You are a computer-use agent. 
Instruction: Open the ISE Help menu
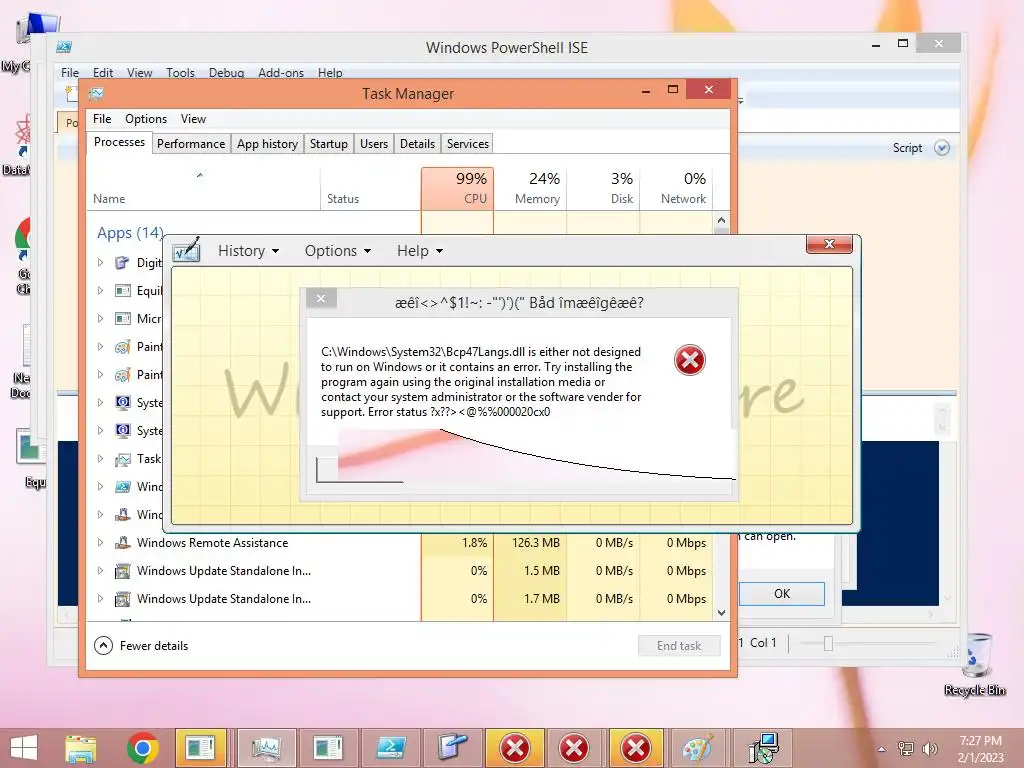(330, 72)
